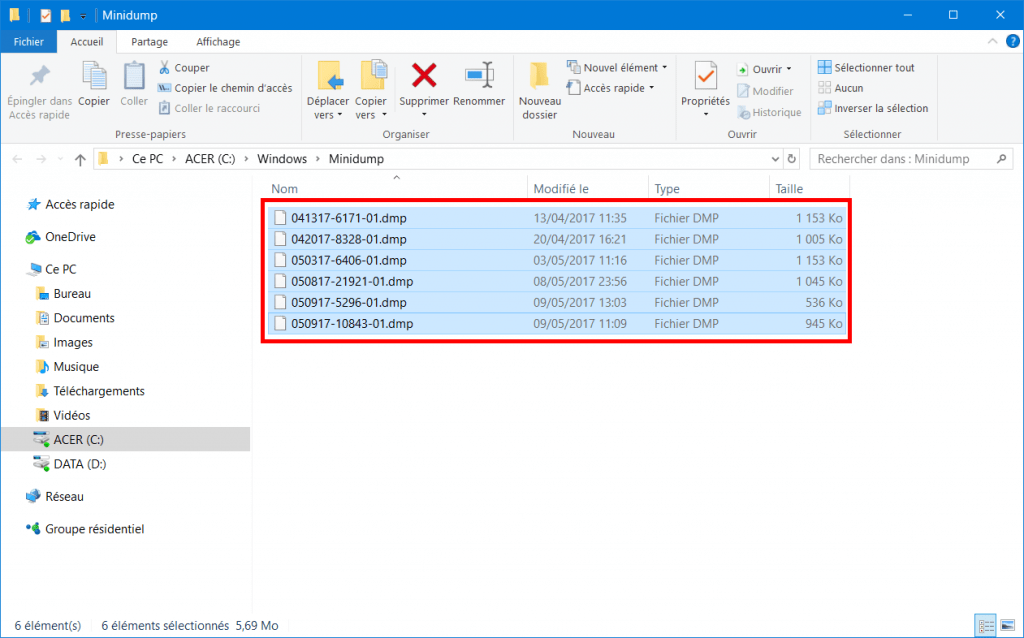The width and height of the screenshot is (1024, 638).
Task: Open the Nouvel élément dropdown
Action: [x=617, y=68]
